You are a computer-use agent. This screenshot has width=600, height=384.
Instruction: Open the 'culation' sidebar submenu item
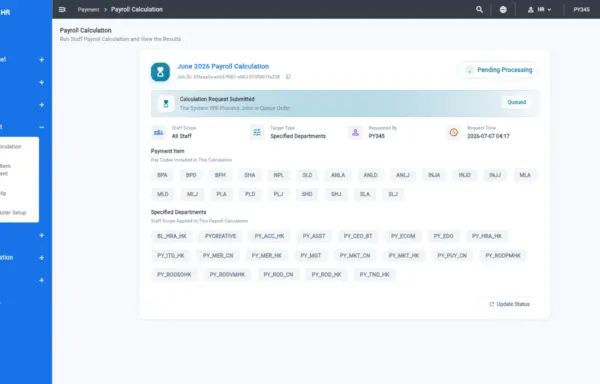click(11, 146)
